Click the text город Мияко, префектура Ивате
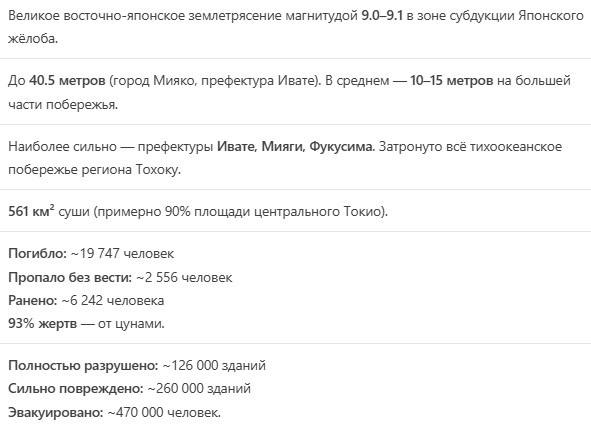Image resolution: width=591 pixels, height=427 pixels. pyautogui.click(x=213, y=81)
